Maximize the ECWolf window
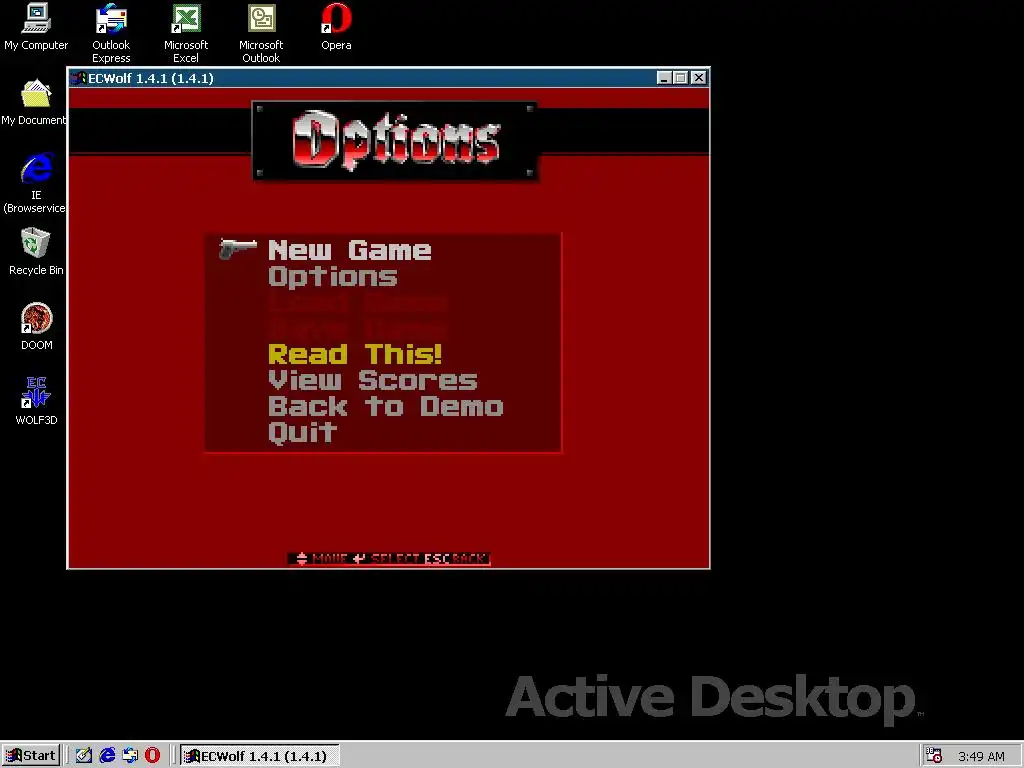The height and width of the screenshot is (768, 1024). click(680, 78)
